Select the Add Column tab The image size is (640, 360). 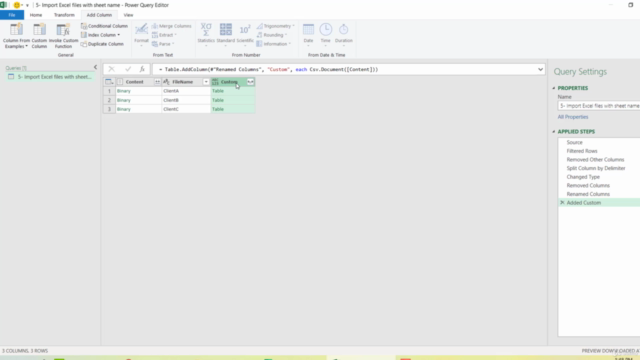point(99,15)
